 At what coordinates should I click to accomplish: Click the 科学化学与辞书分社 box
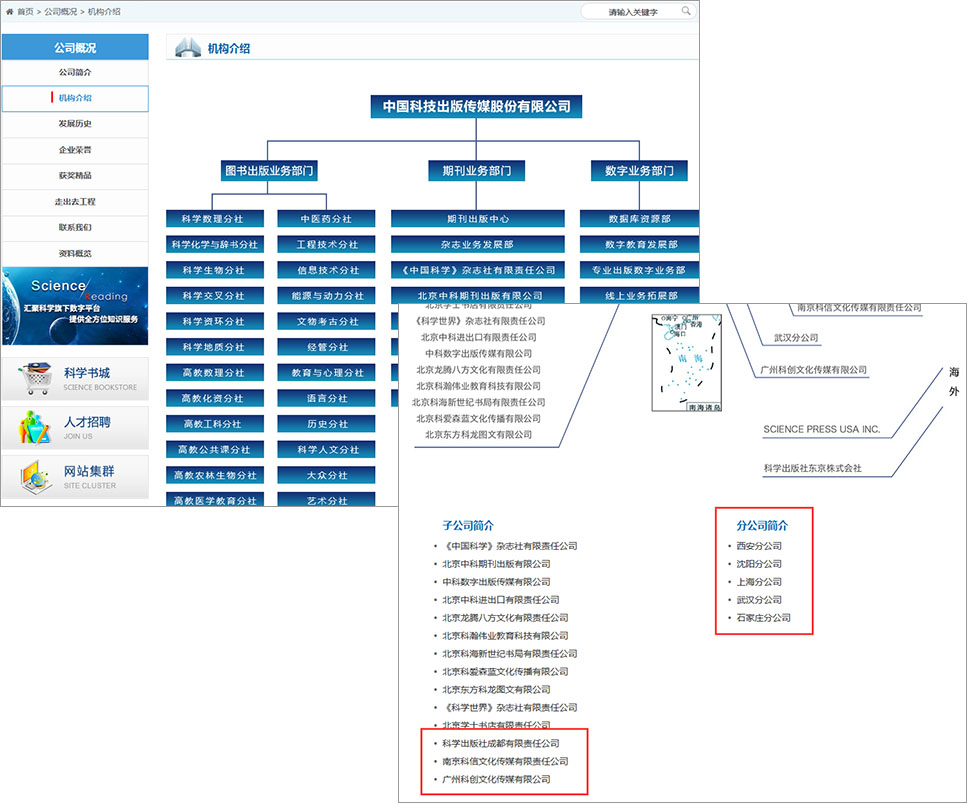tap(215, 245)
